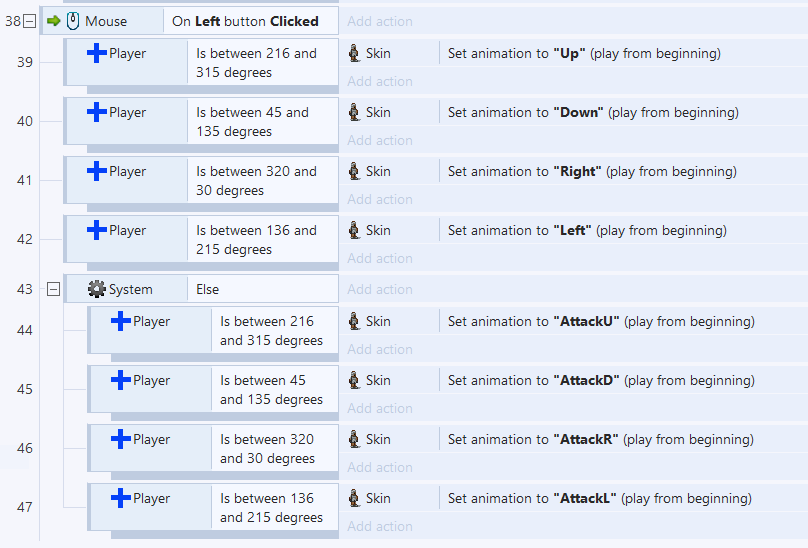
Task: Collapse event 38 with the minus box
Action: click(x=30, y=21)
